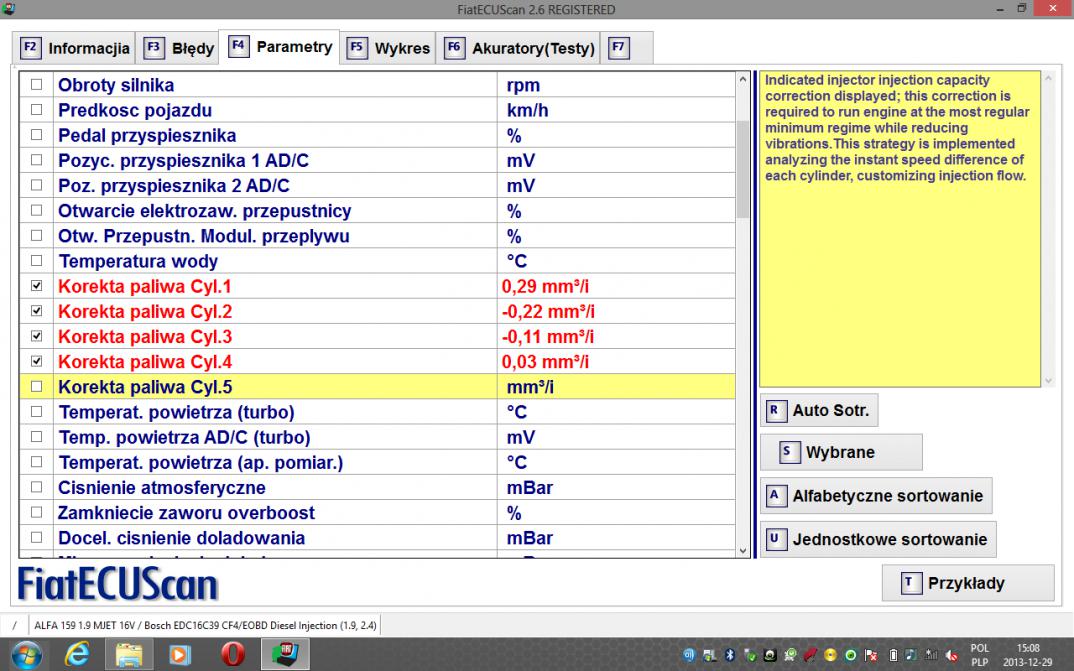
Task: Check the Korekta paliwa Cyl.5 checkbox
Action: coord(36,386)
